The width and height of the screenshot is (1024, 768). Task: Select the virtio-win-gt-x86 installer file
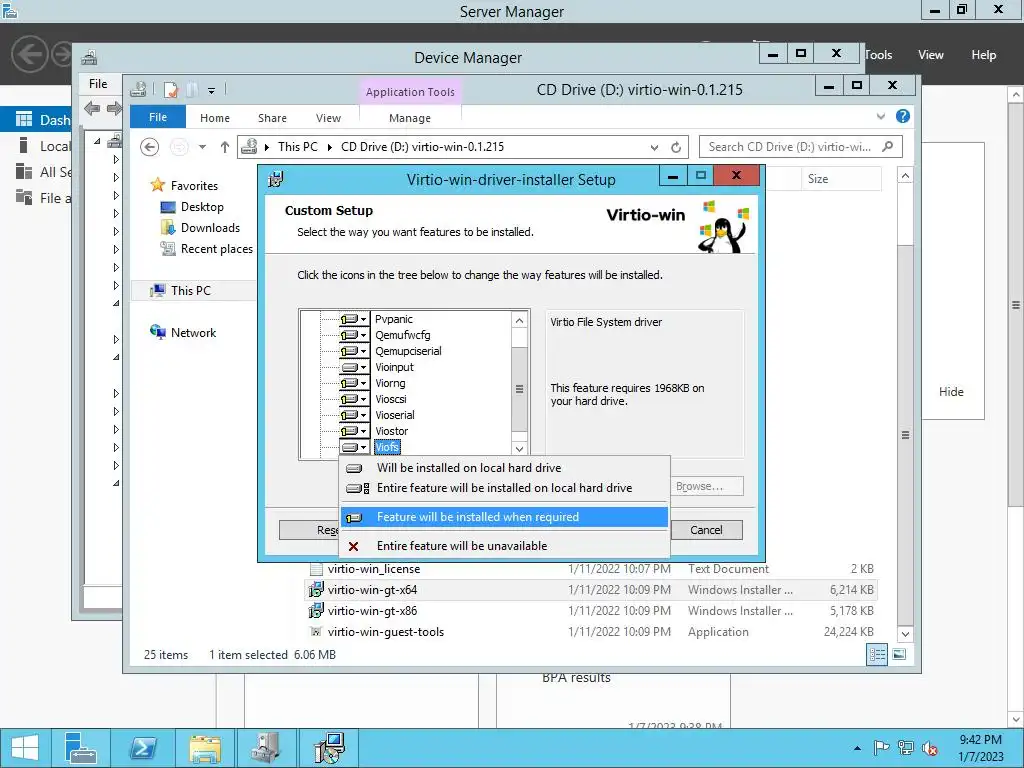point(372,611)
